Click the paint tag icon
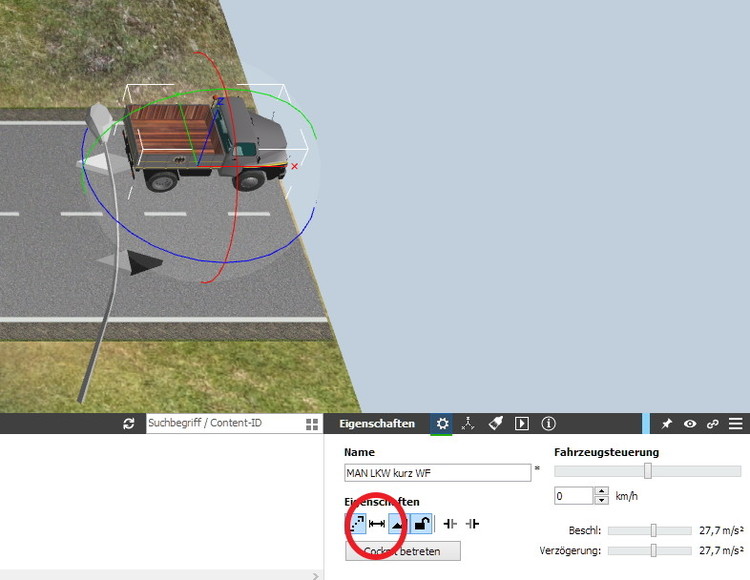 click(x=495, y=424)
